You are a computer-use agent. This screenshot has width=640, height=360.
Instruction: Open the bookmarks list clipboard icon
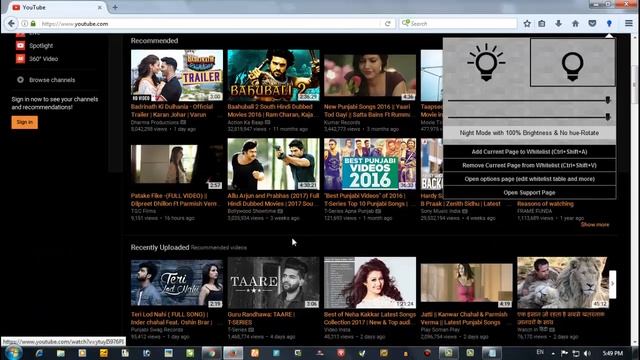pos(542,24)
